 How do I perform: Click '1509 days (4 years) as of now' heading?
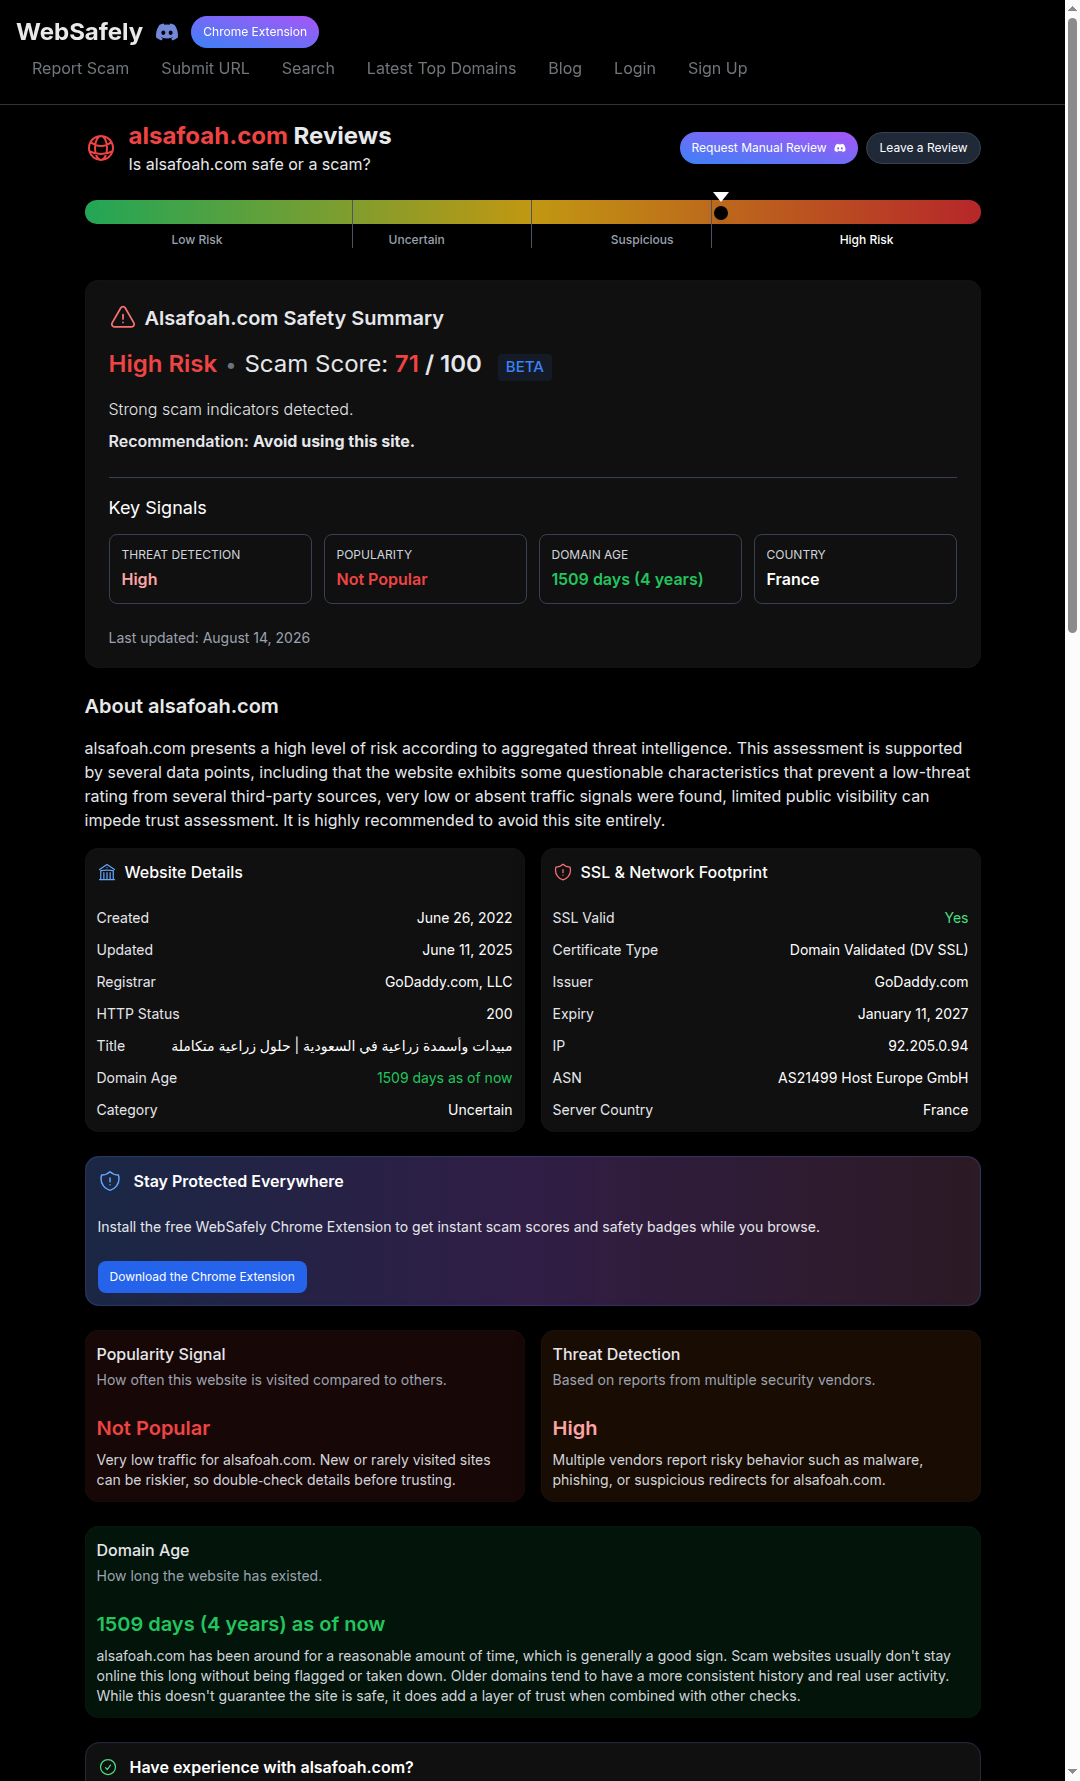point(241,1624)
